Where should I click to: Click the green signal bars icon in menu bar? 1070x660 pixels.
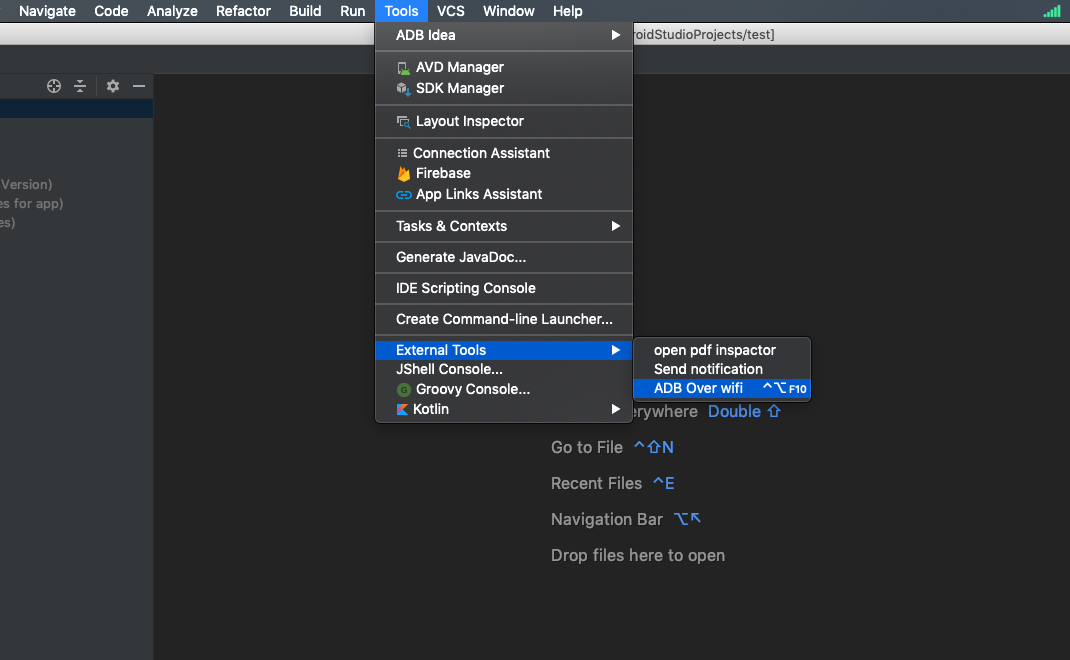click(x=1052, y=11)
